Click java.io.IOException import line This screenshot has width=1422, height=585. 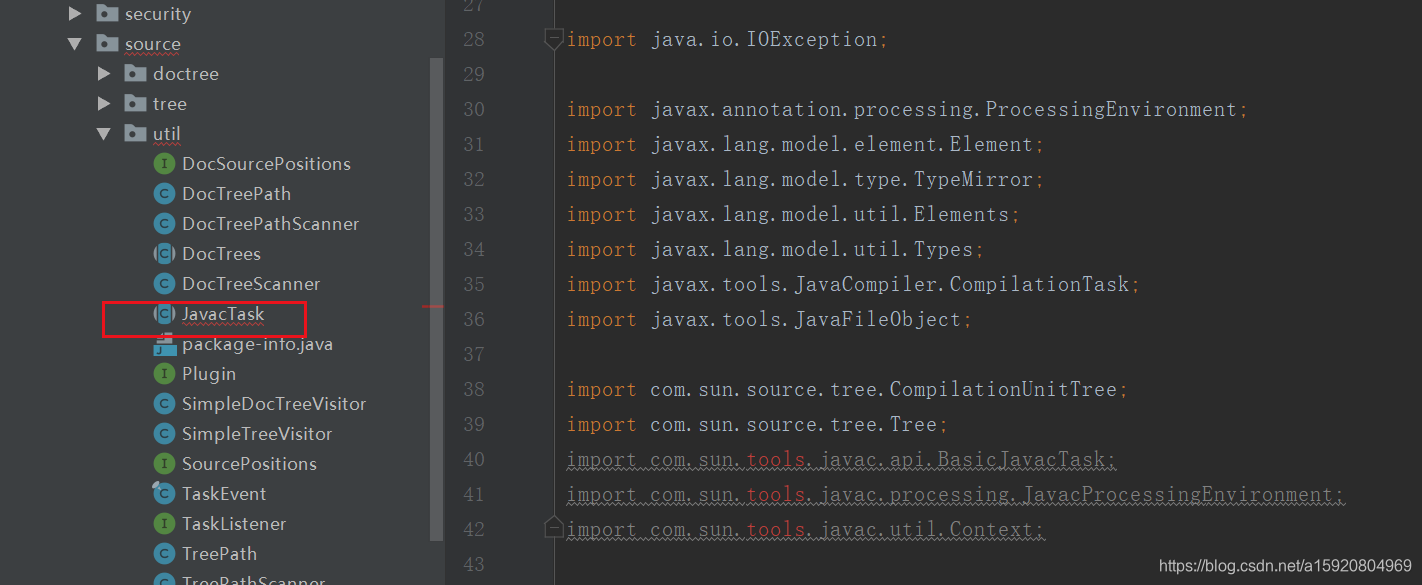click(x=727, y=40)
